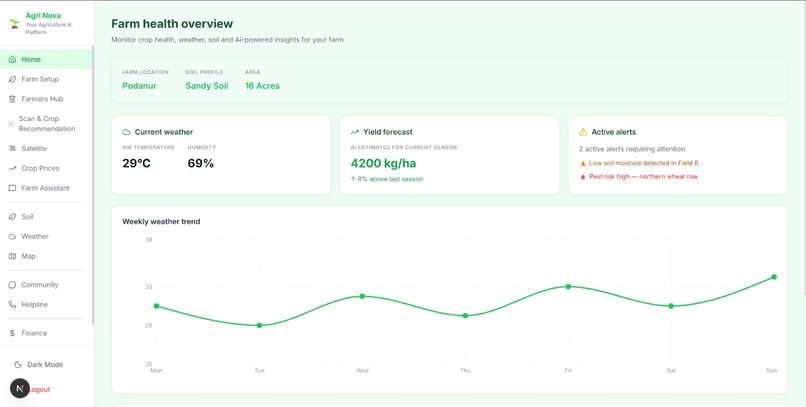
Task: Click Low soil moisture detected in Field B
Action: [x=644, y=163]
